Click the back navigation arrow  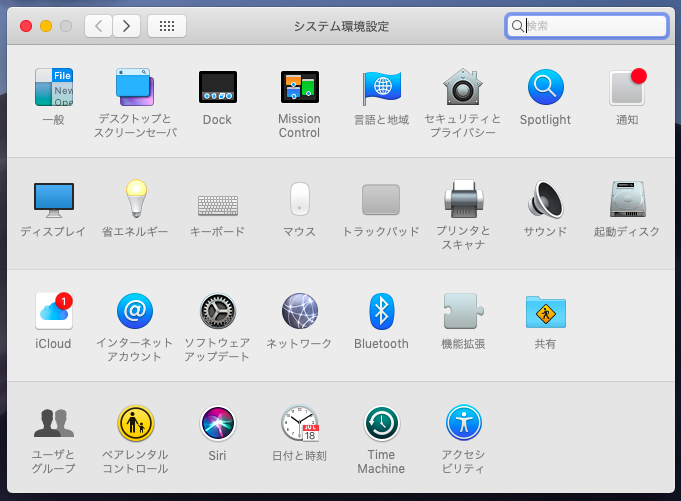point(98,26)
